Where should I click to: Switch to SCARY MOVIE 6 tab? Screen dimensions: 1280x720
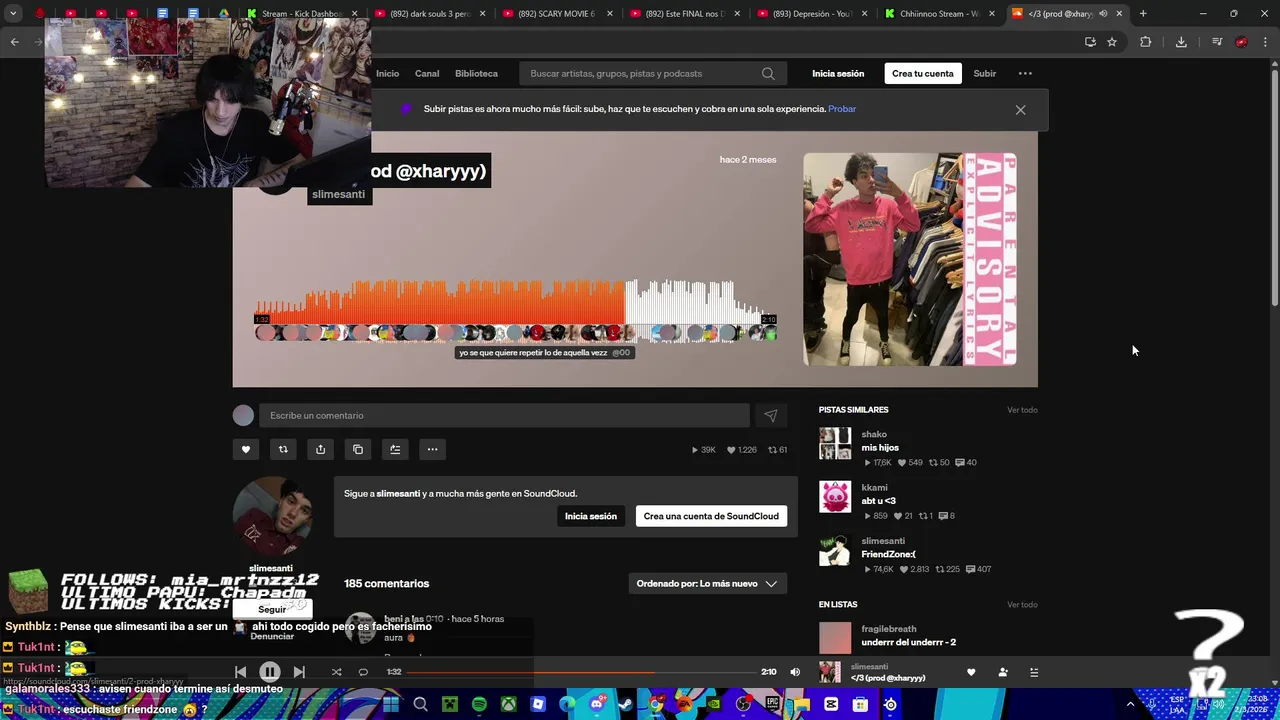coord(558,14)
